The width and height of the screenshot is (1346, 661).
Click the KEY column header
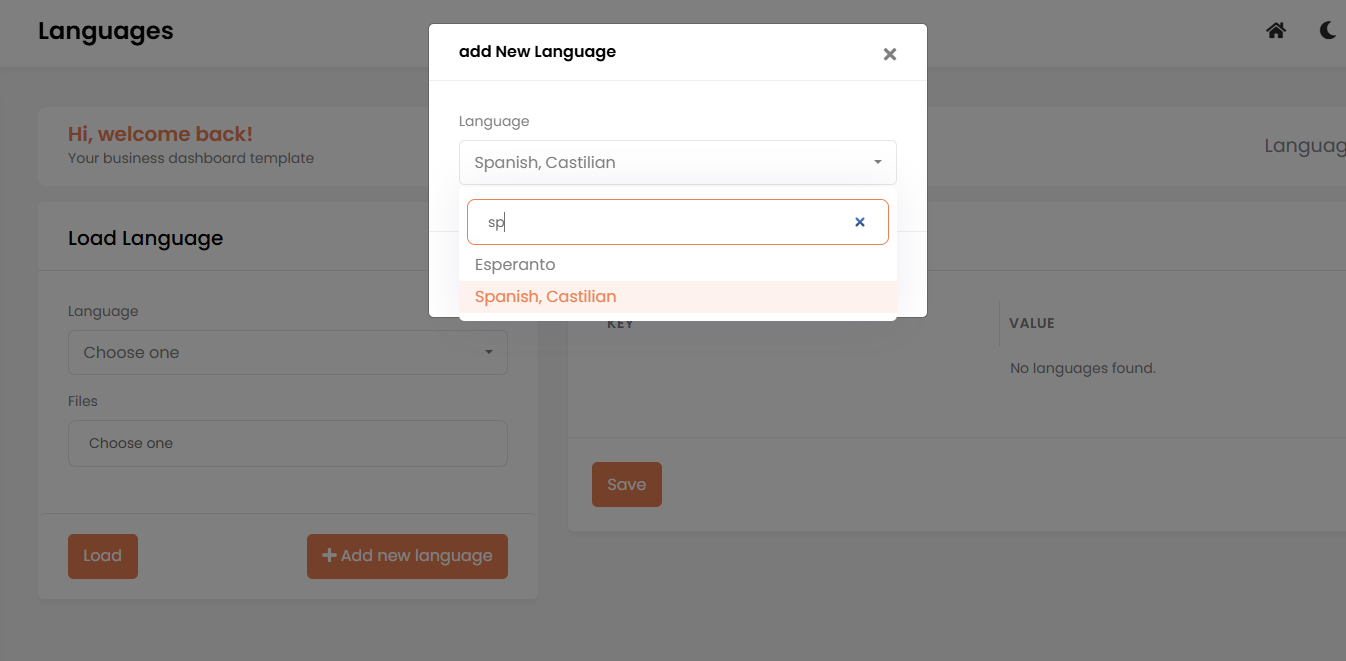point(620,323)
